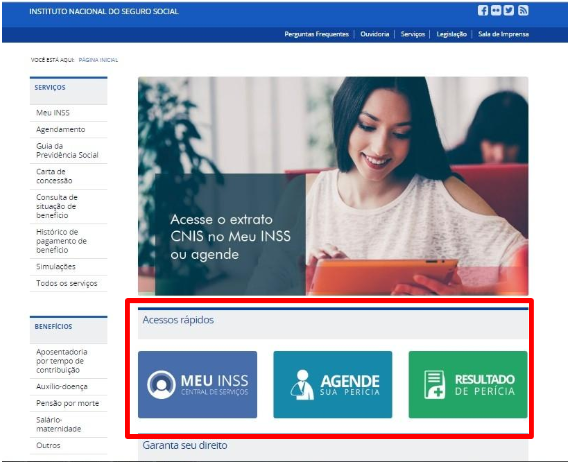Open the Agende sua Perícia tile
The height and width of the screenshot is (463, 570).
[x=333, y=385]
